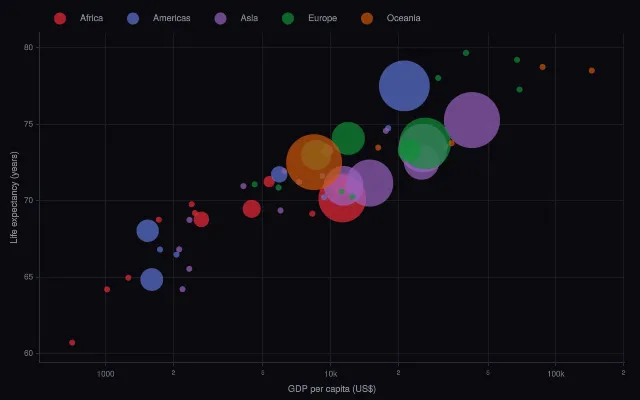Viewport: 640px width, 400px height.
Task: Click the large red Africa bubble at 70
Action: 342,199
